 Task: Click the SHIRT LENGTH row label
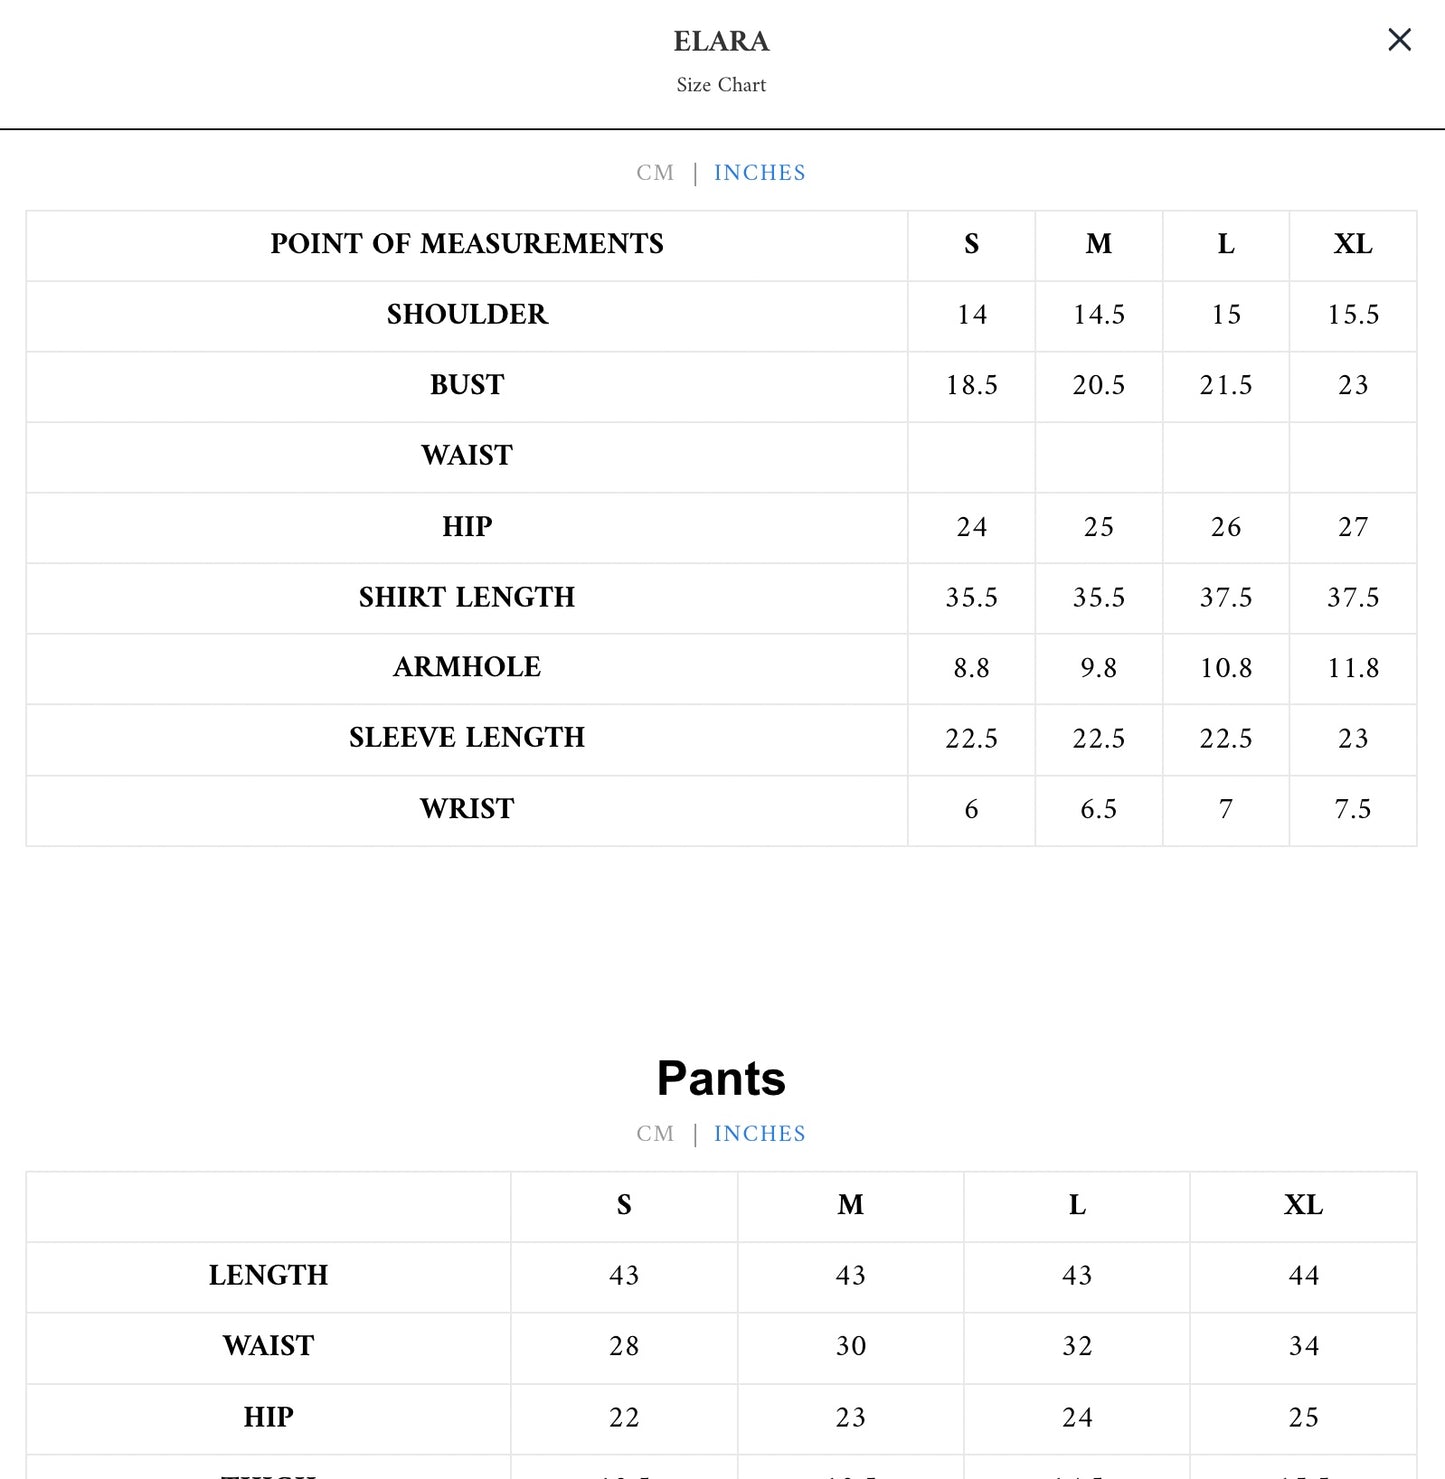coord(467,597)
